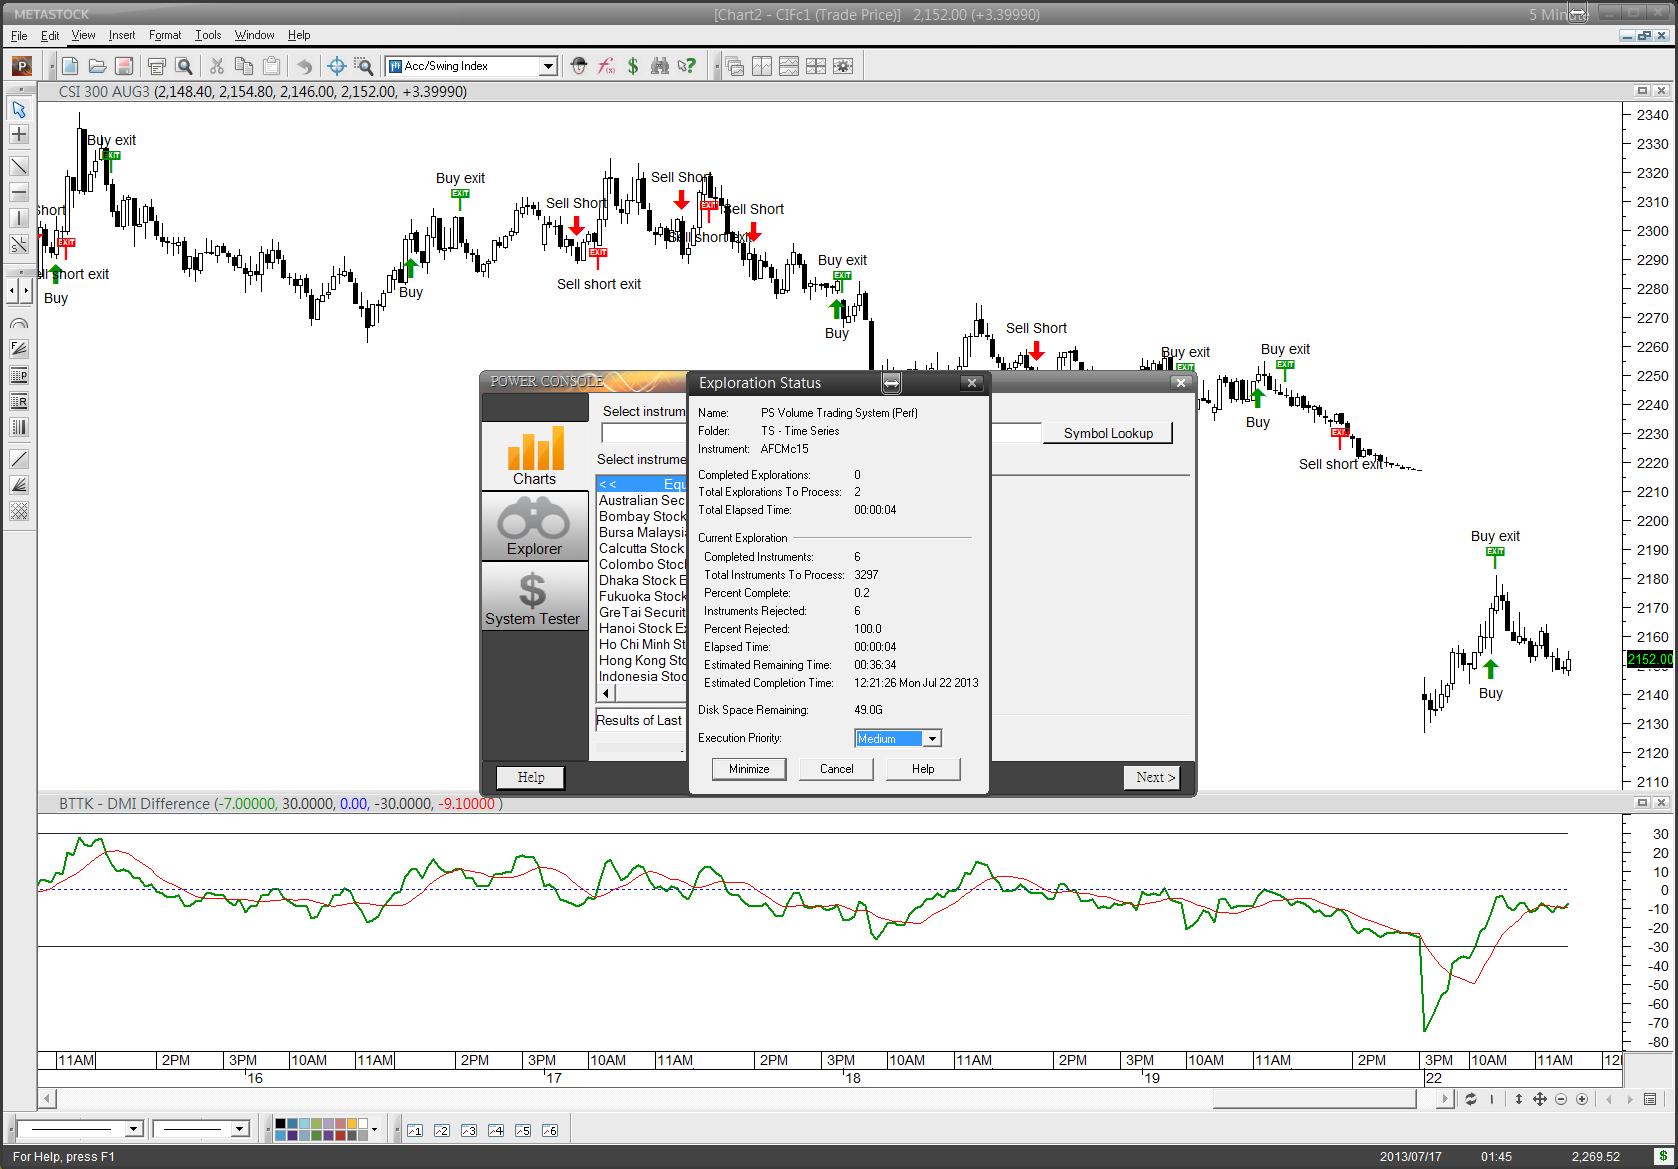Click the chart horizontal scrollbar thumb
1678x1169 pixels.
[1314, 1099]
